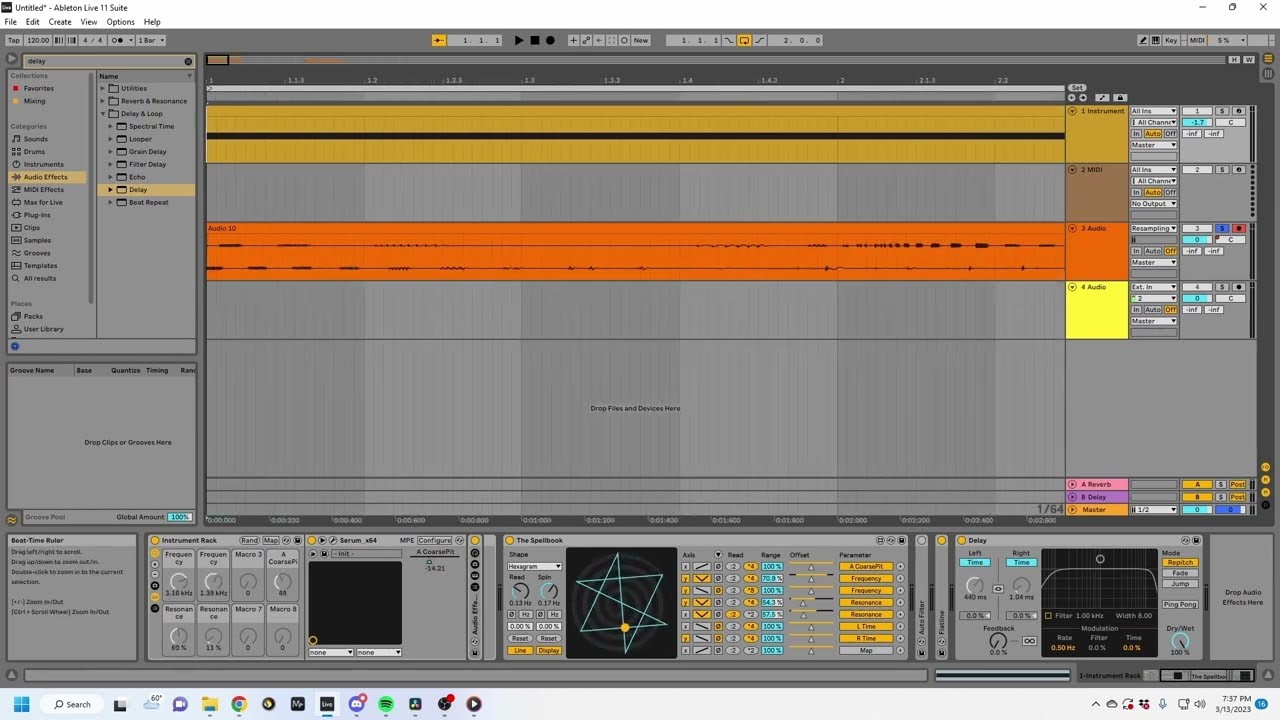The height and width of the screenshot is (720, 1280).
Task: Expand the Utilities folder in the browser
Action: click(x=102, y=88)
